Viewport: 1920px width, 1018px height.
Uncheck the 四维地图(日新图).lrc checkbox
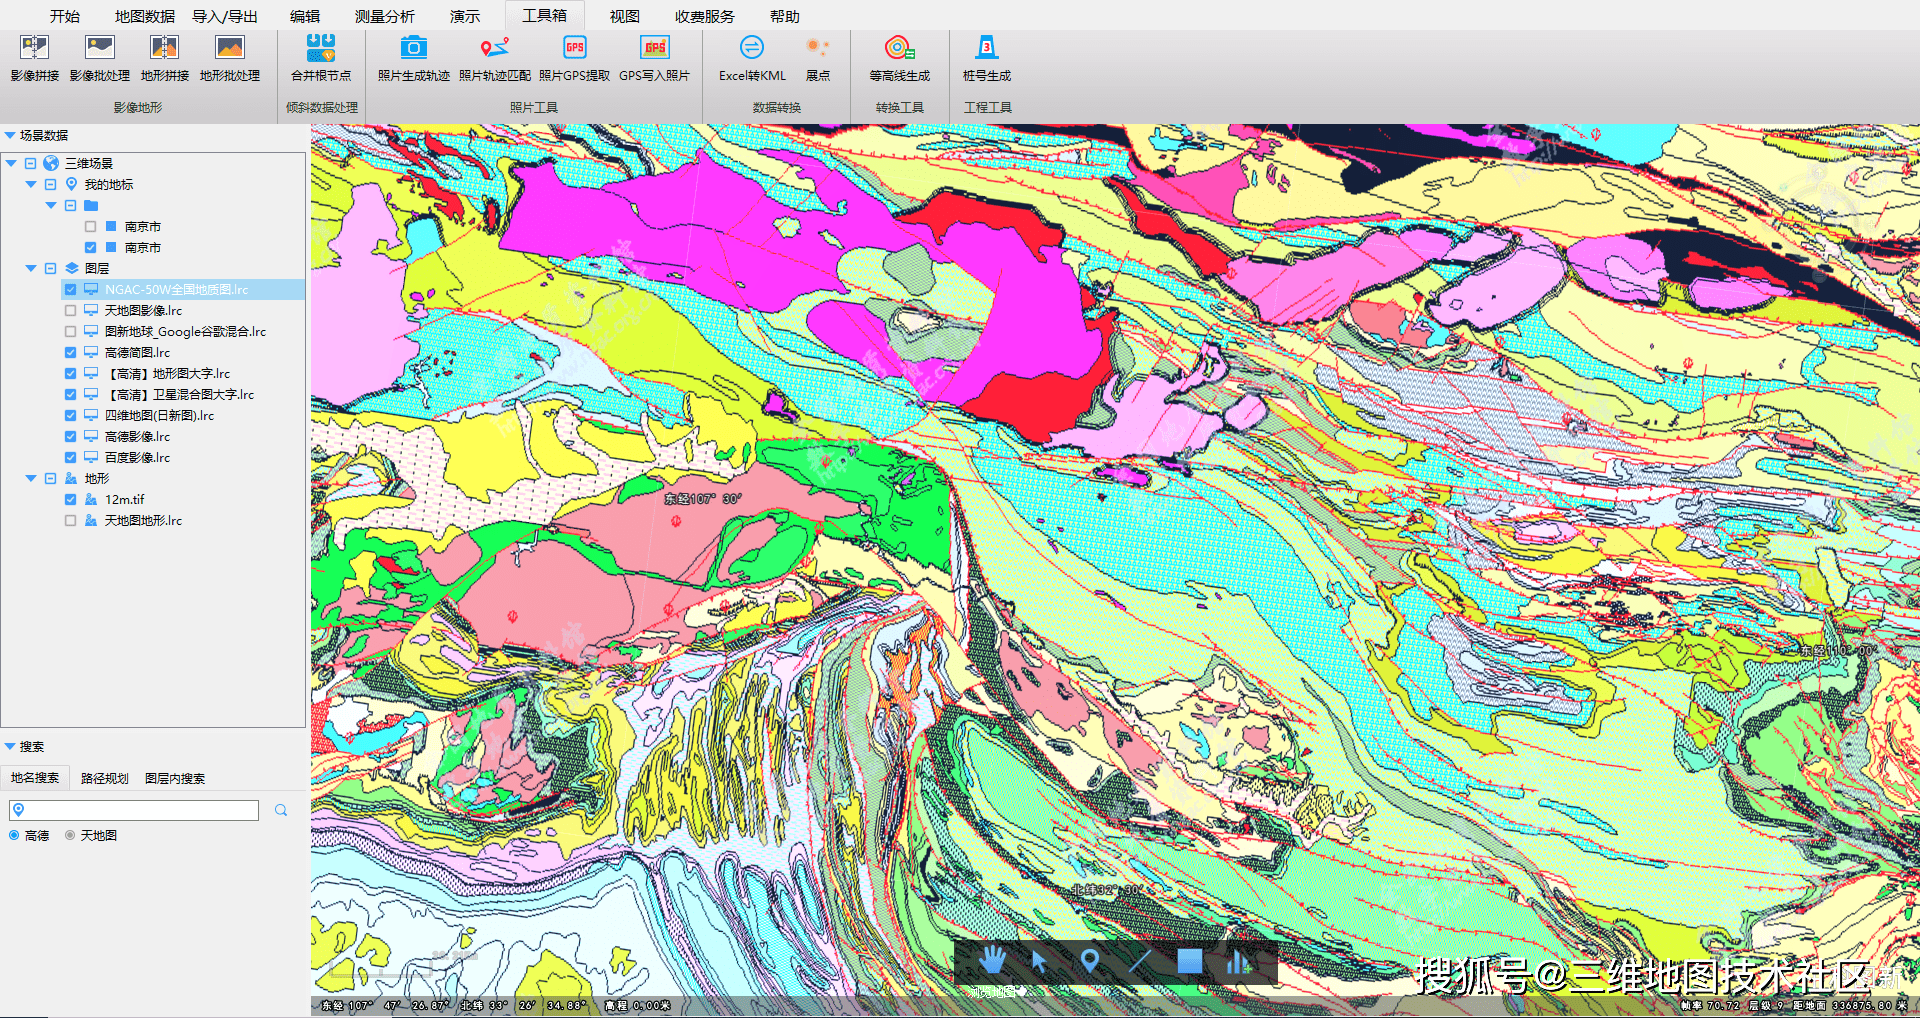point(70,415)
